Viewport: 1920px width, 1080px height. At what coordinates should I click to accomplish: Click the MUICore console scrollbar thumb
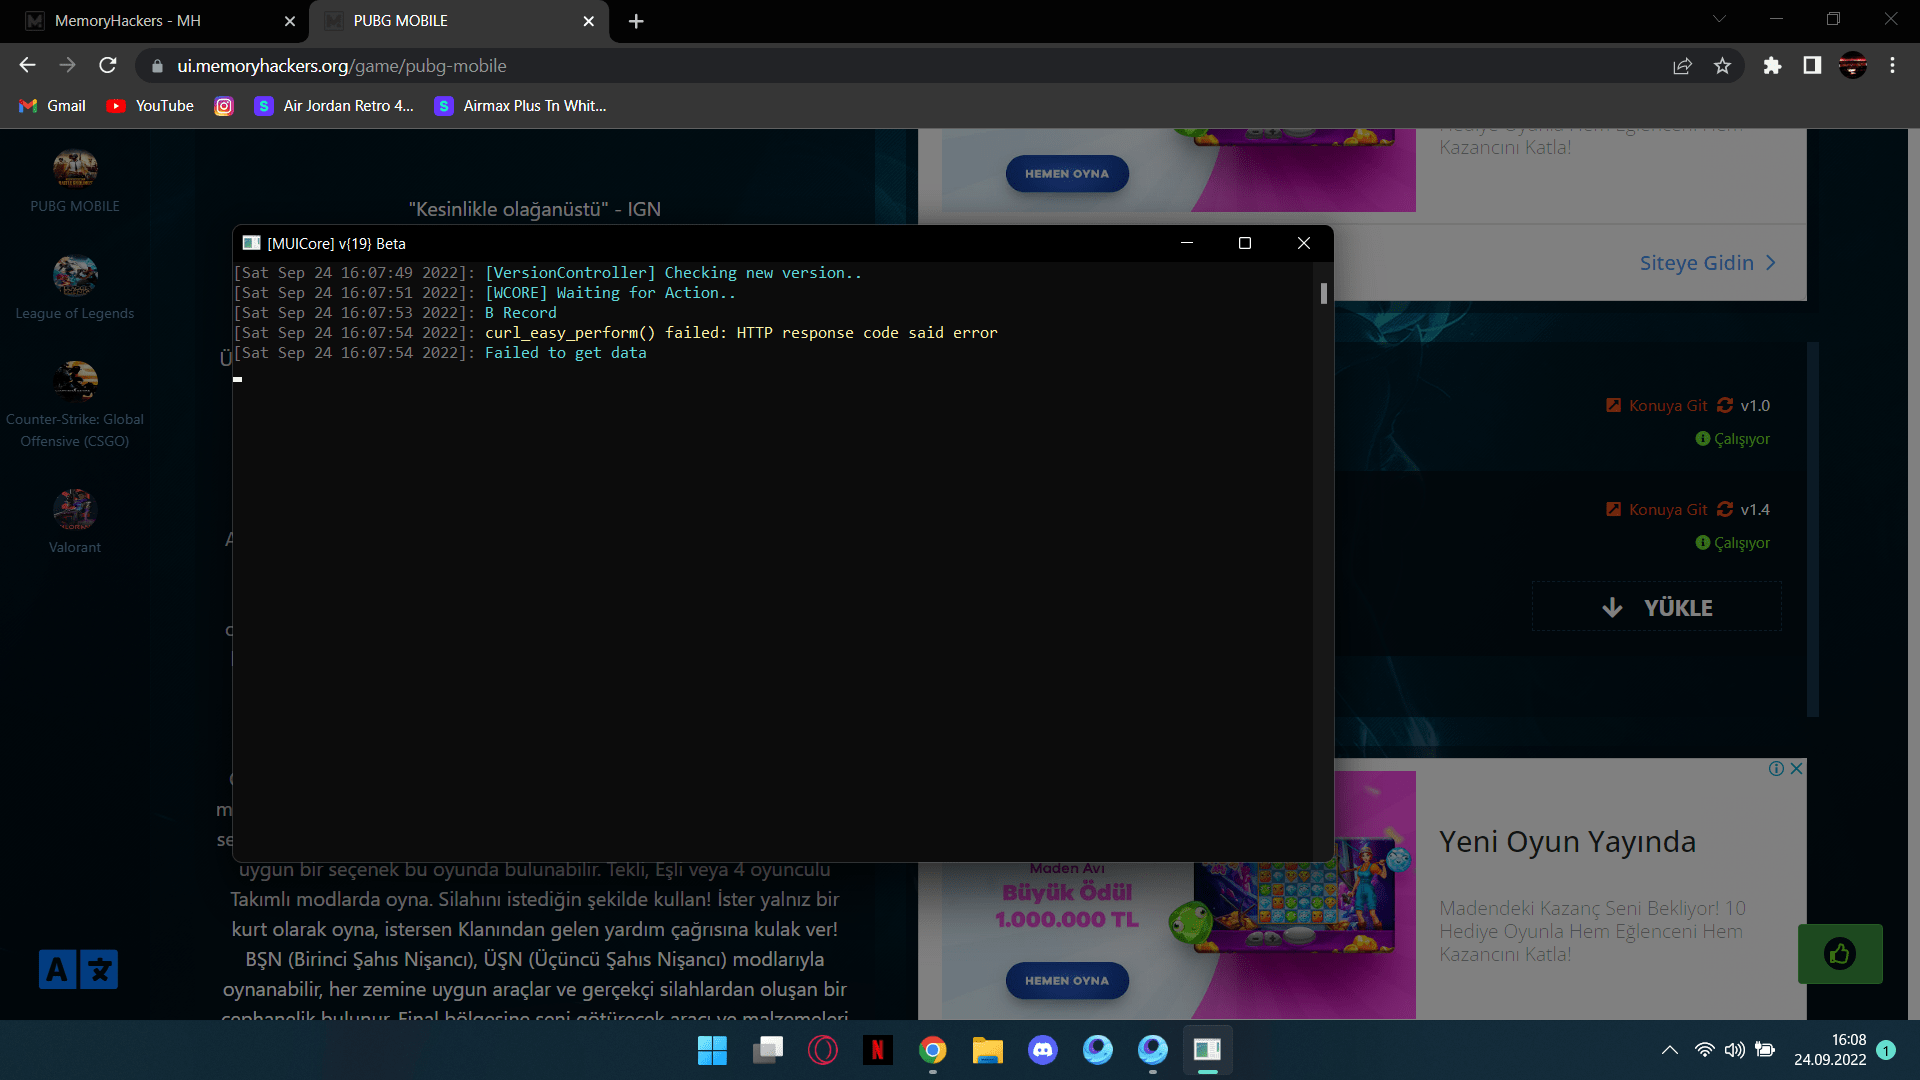[x=1324, y=293]
